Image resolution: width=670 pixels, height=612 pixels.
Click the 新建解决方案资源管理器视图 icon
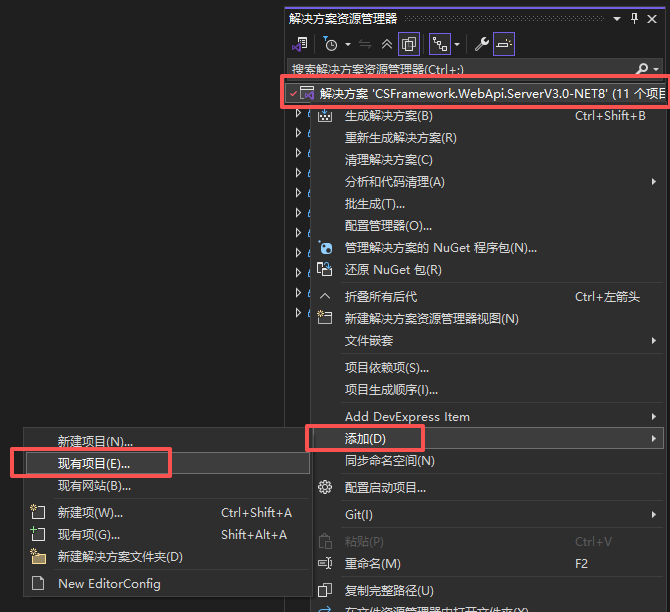[325, 318]
